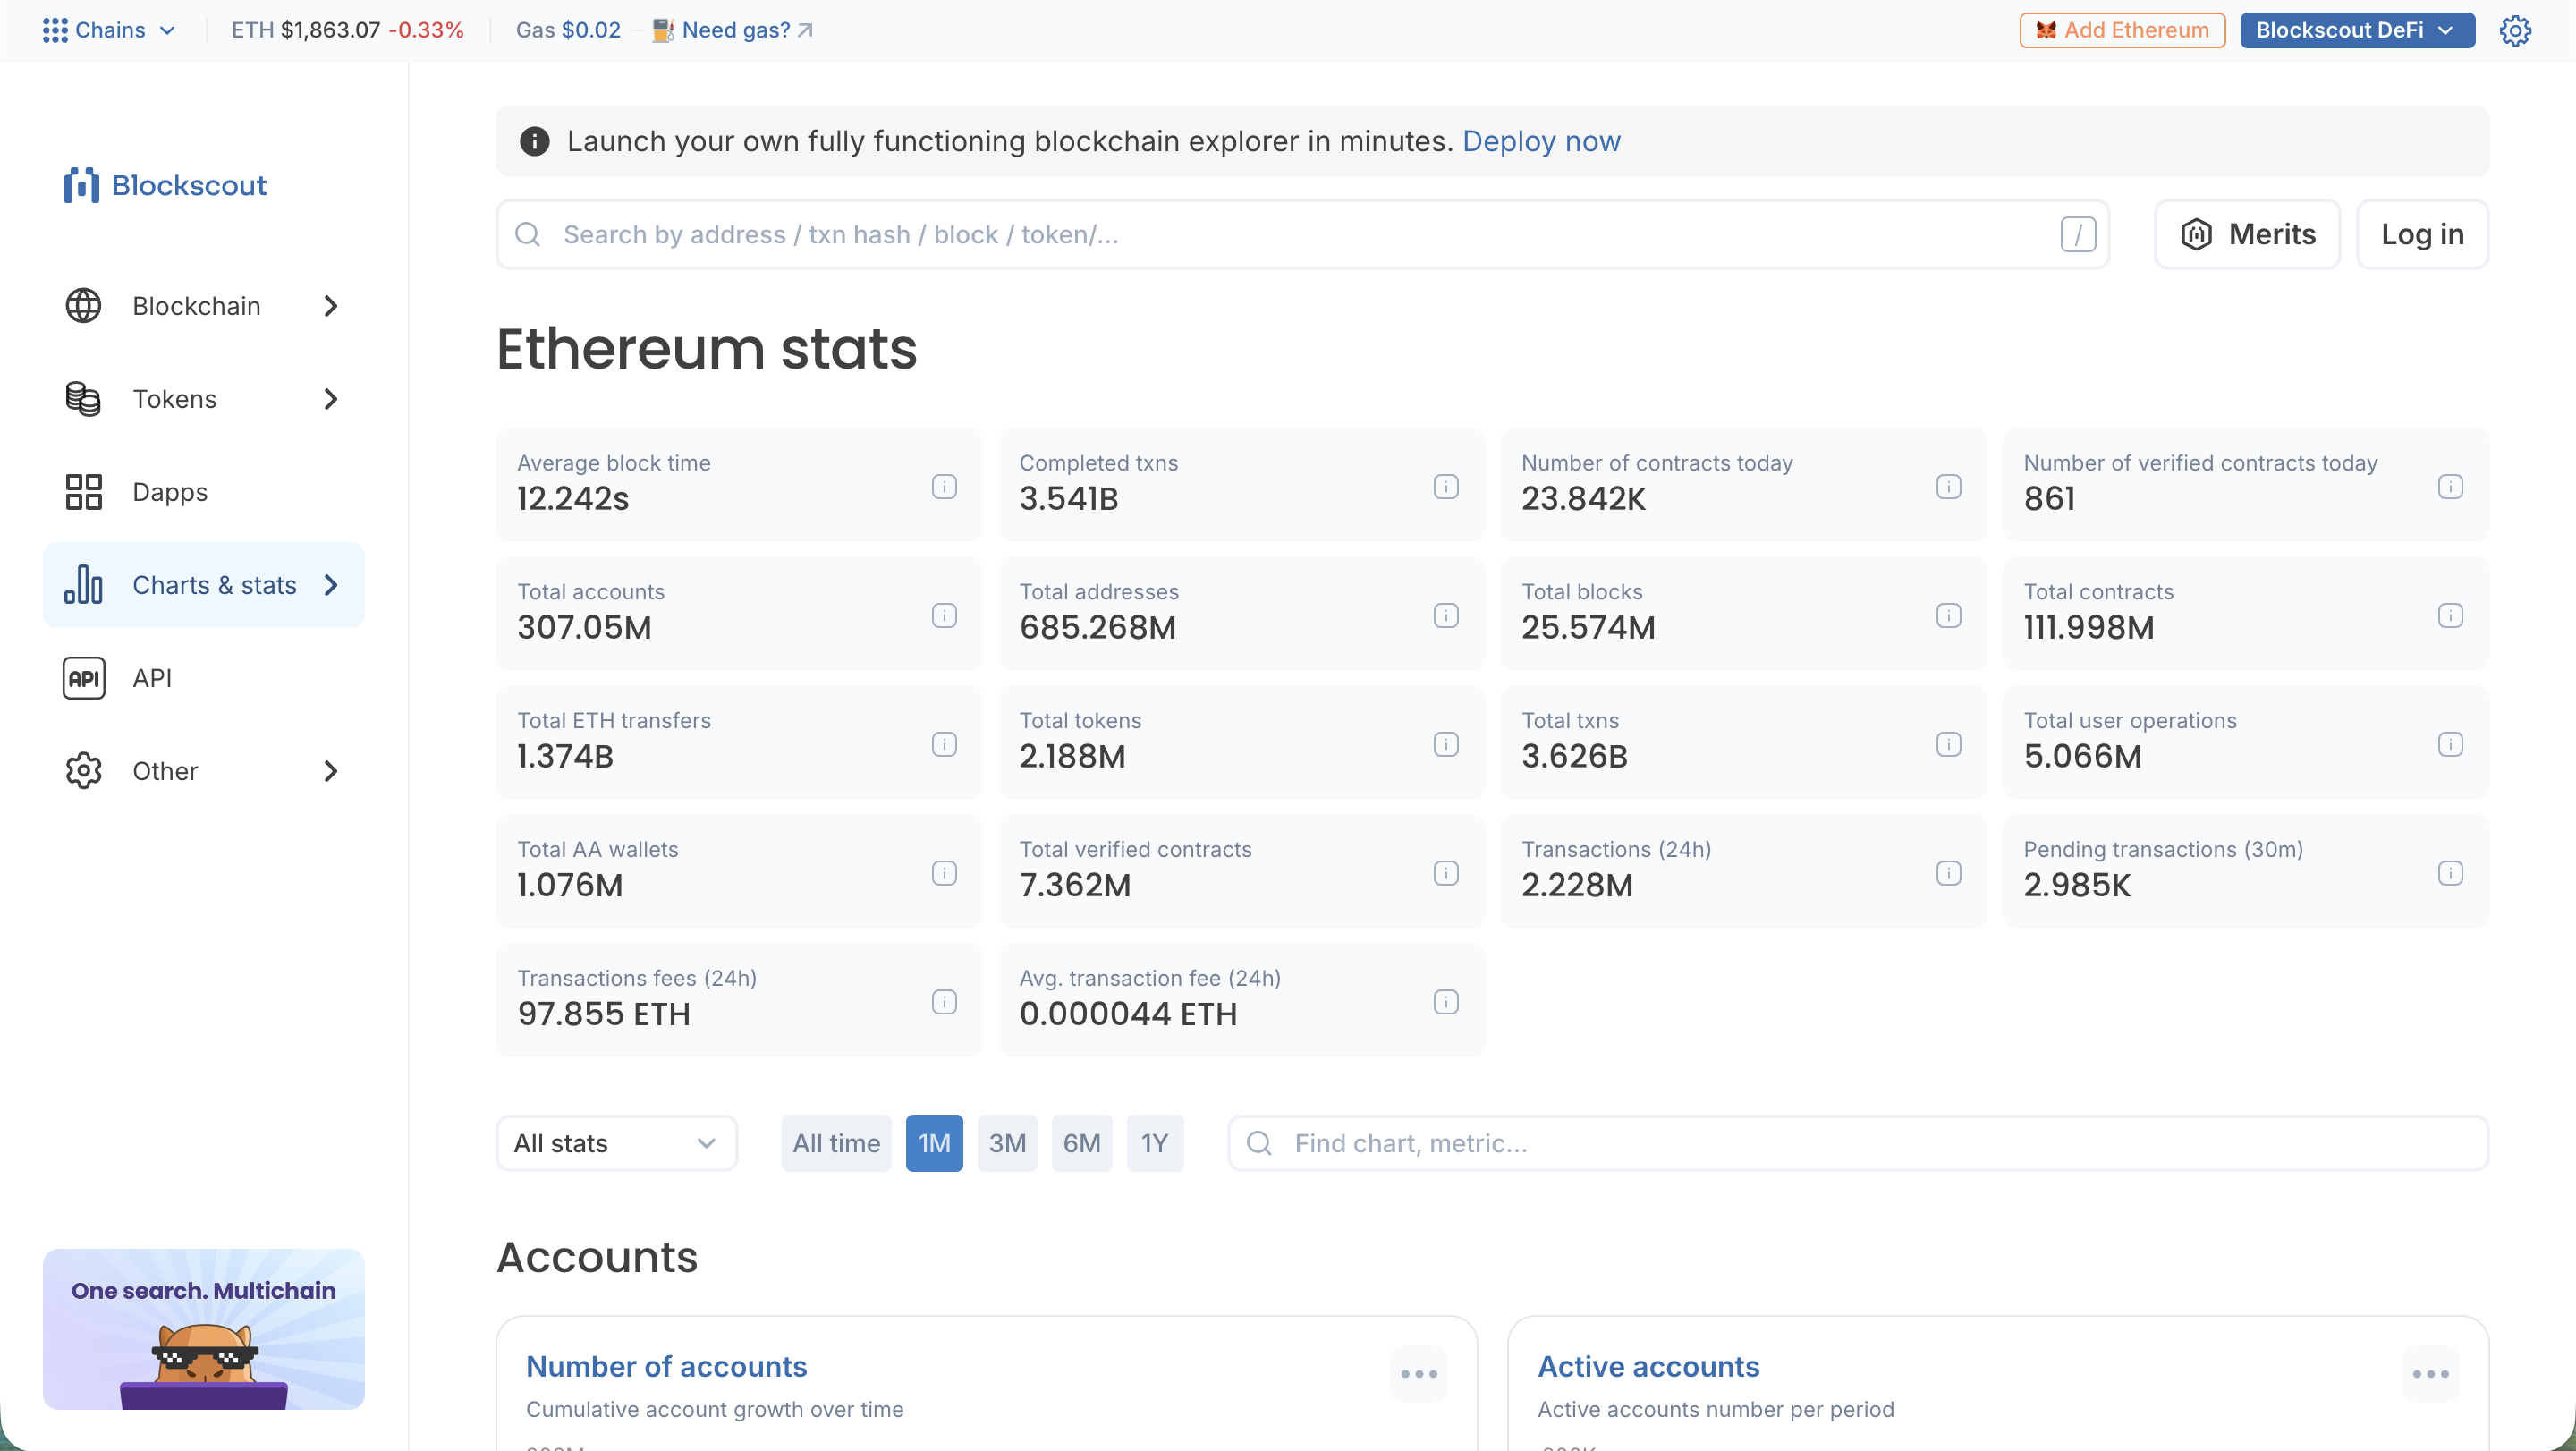Show info for Total AA wallets

944,873
